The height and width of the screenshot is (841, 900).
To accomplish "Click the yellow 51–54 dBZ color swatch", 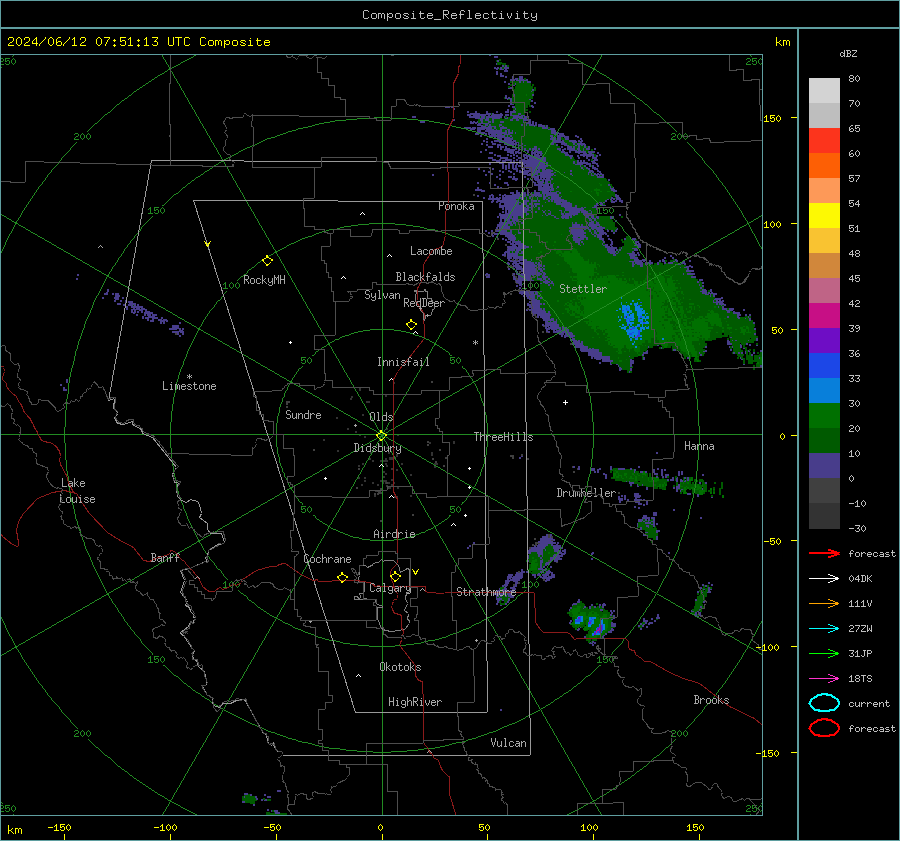I will [x=824, y=216].
